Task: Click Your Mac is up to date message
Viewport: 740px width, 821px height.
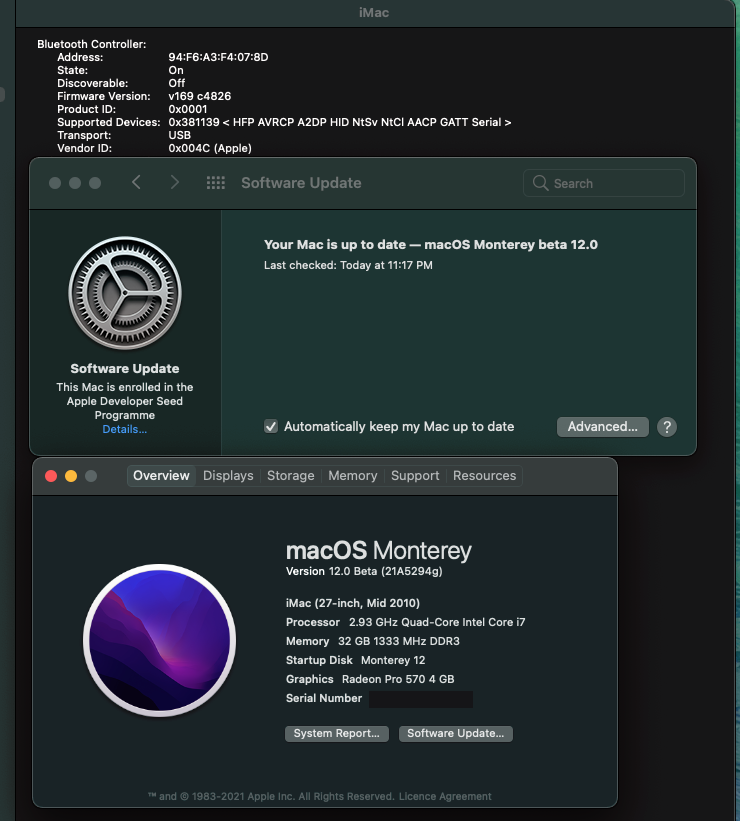Action: click(x=430, y=245)
